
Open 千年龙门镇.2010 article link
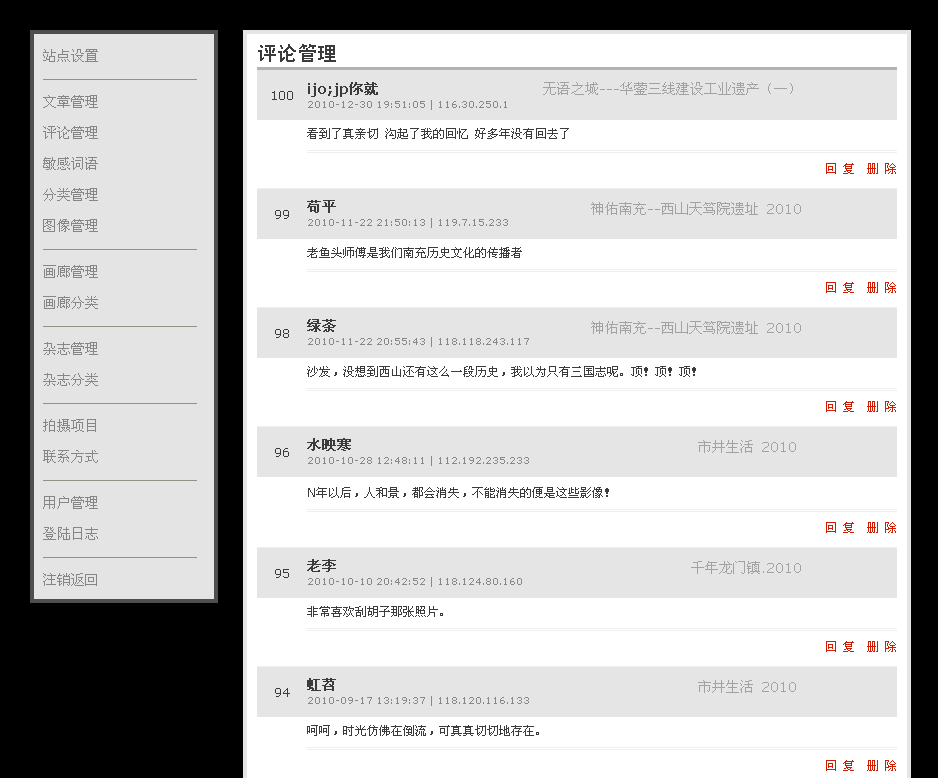point(746,568)
